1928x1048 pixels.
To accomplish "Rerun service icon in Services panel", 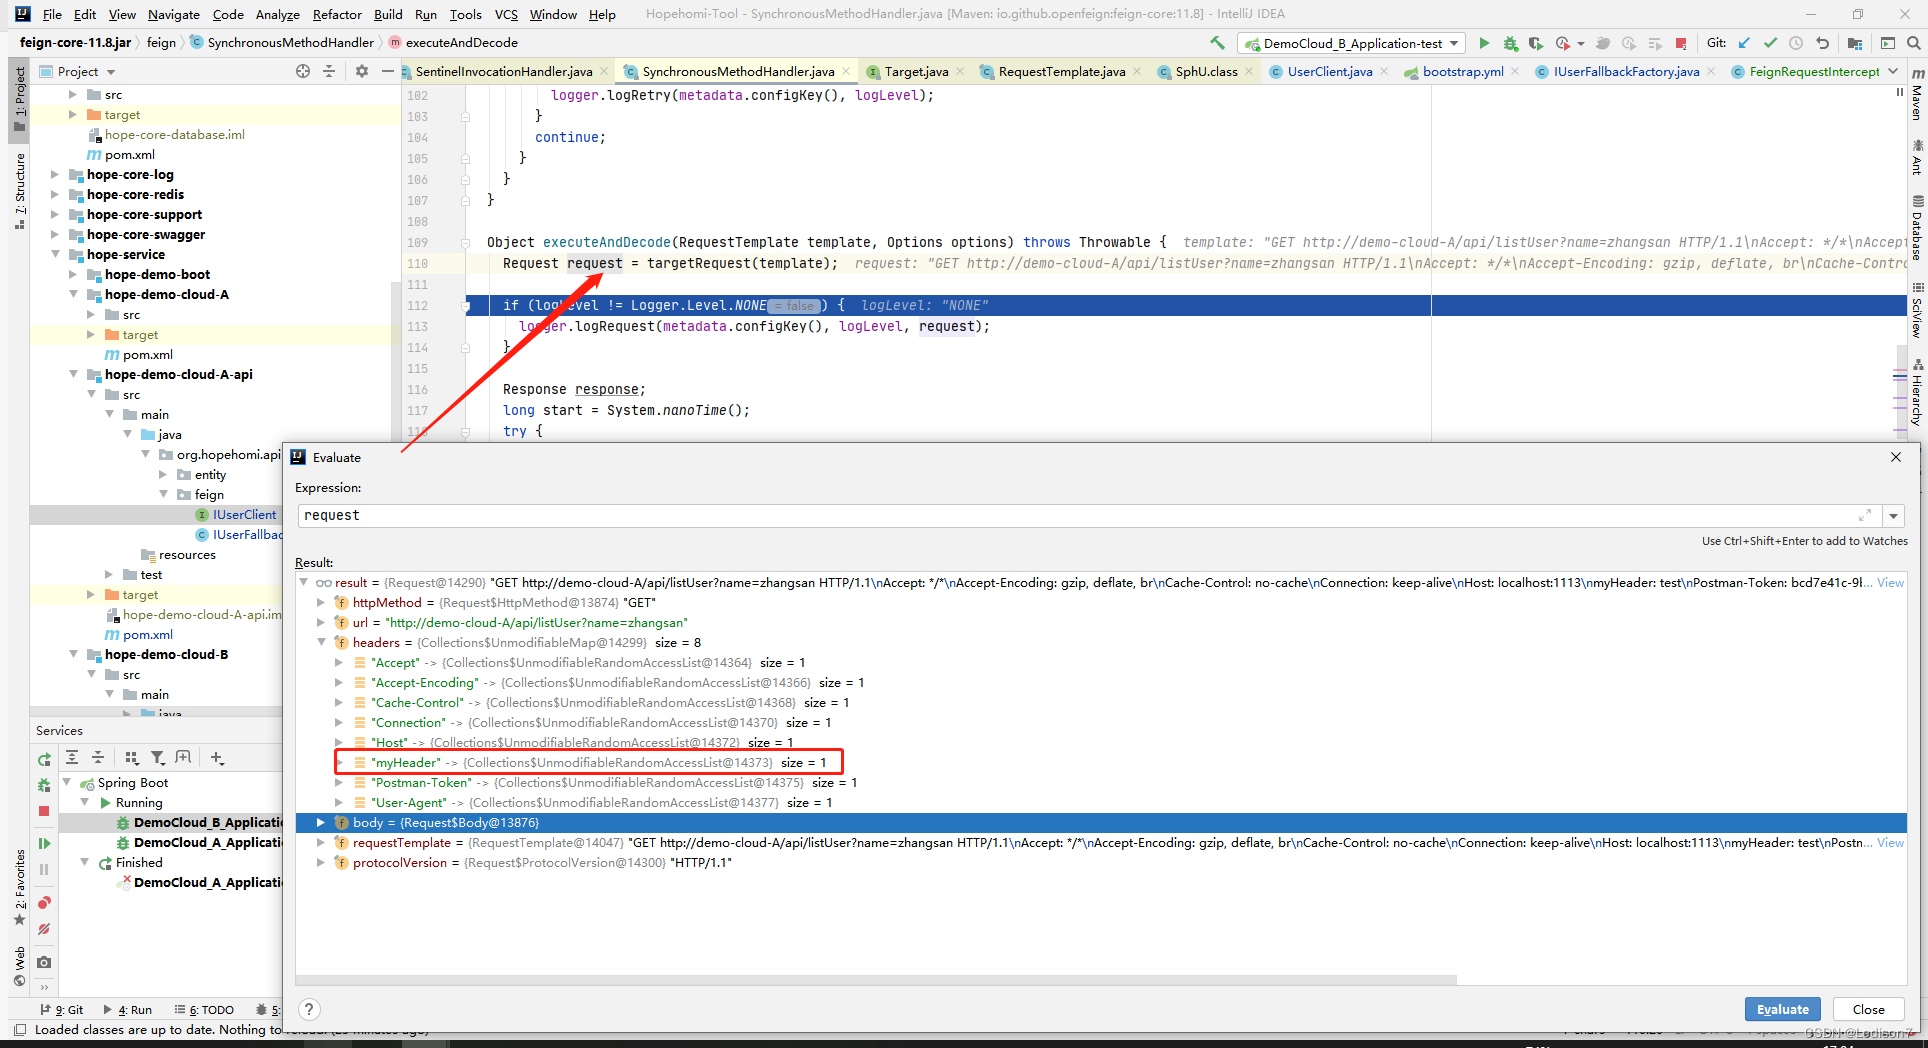I will click(44, 760).
